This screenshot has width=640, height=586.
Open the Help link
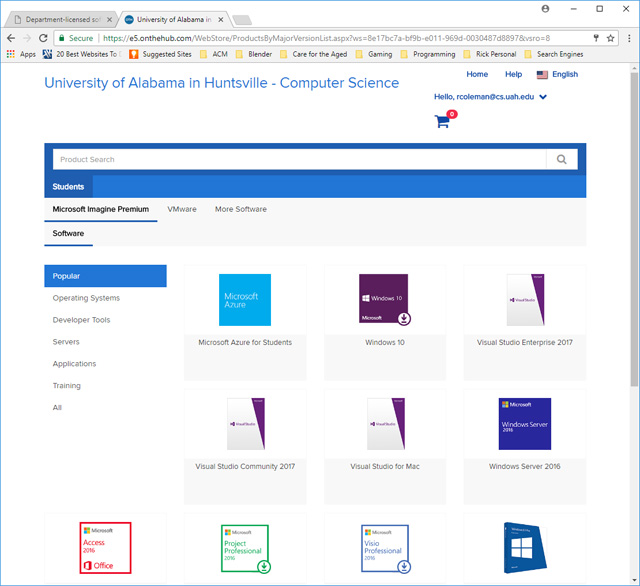pyautogui.click(x=513, y=74)
